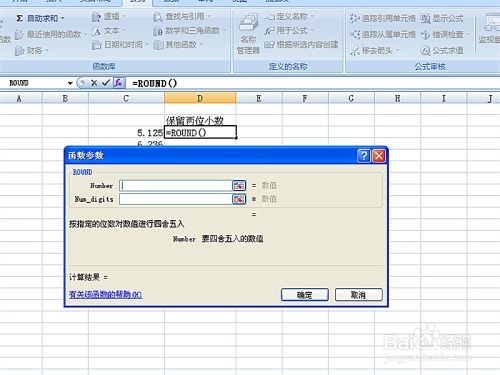Select column G header
The width and height of the screenshot is (500, 375).
click(x=351, y=98)
